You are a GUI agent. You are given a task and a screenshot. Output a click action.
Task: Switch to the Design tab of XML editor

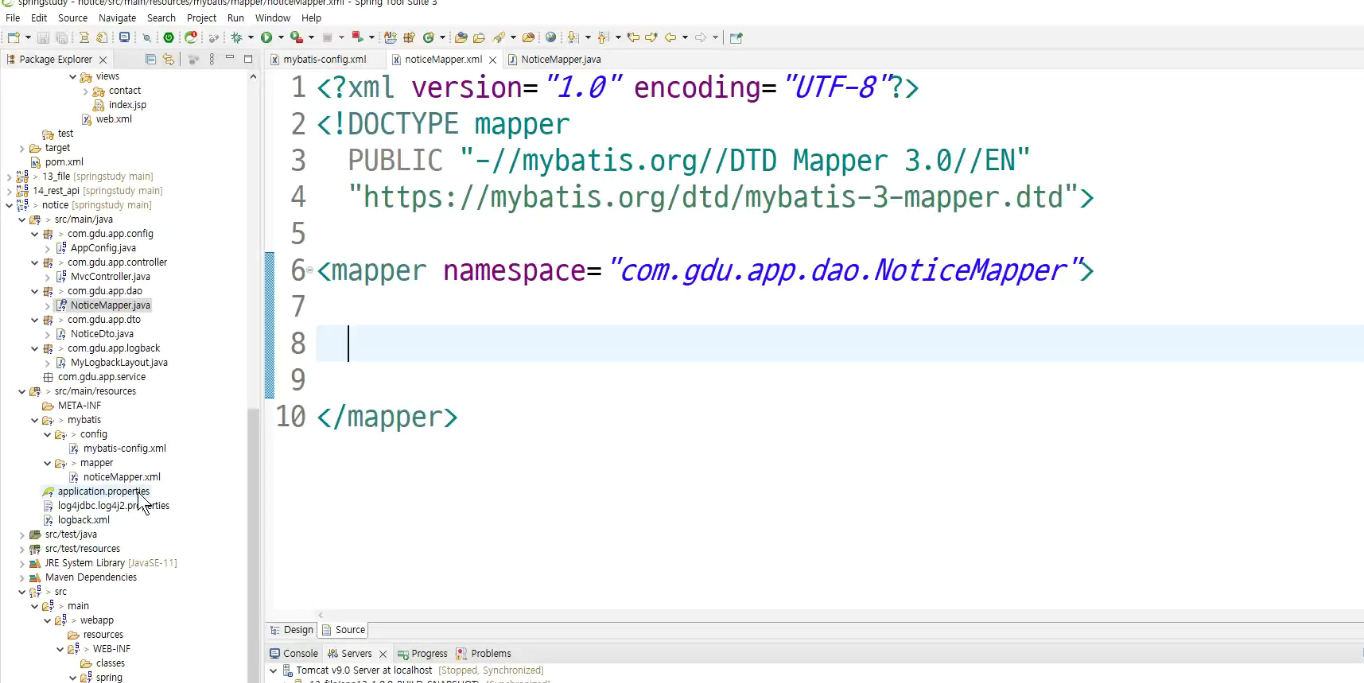pyautogui.click(x=291, y=630)
